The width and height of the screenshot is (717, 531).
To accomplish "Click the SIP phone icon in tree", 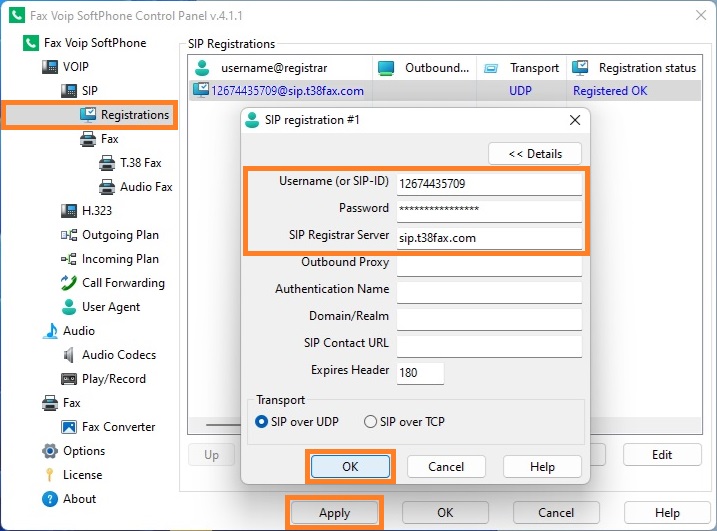I will pos(69,91).
